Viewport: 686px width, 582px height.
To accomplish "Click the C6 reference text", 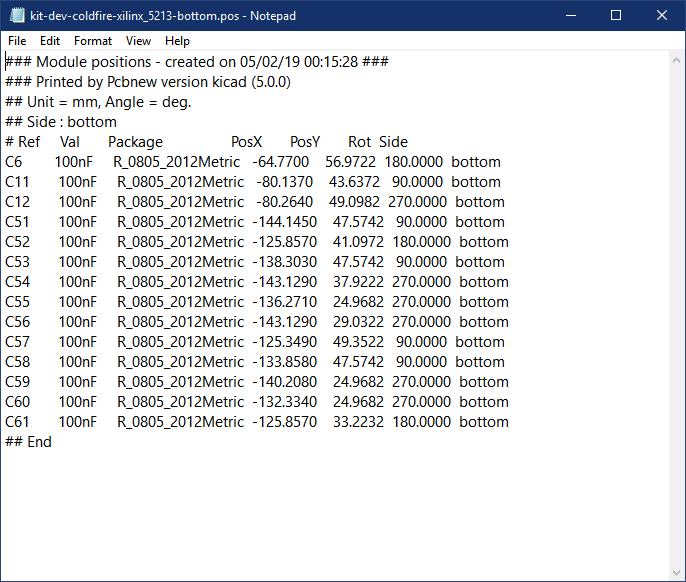I will pos(14,162).
